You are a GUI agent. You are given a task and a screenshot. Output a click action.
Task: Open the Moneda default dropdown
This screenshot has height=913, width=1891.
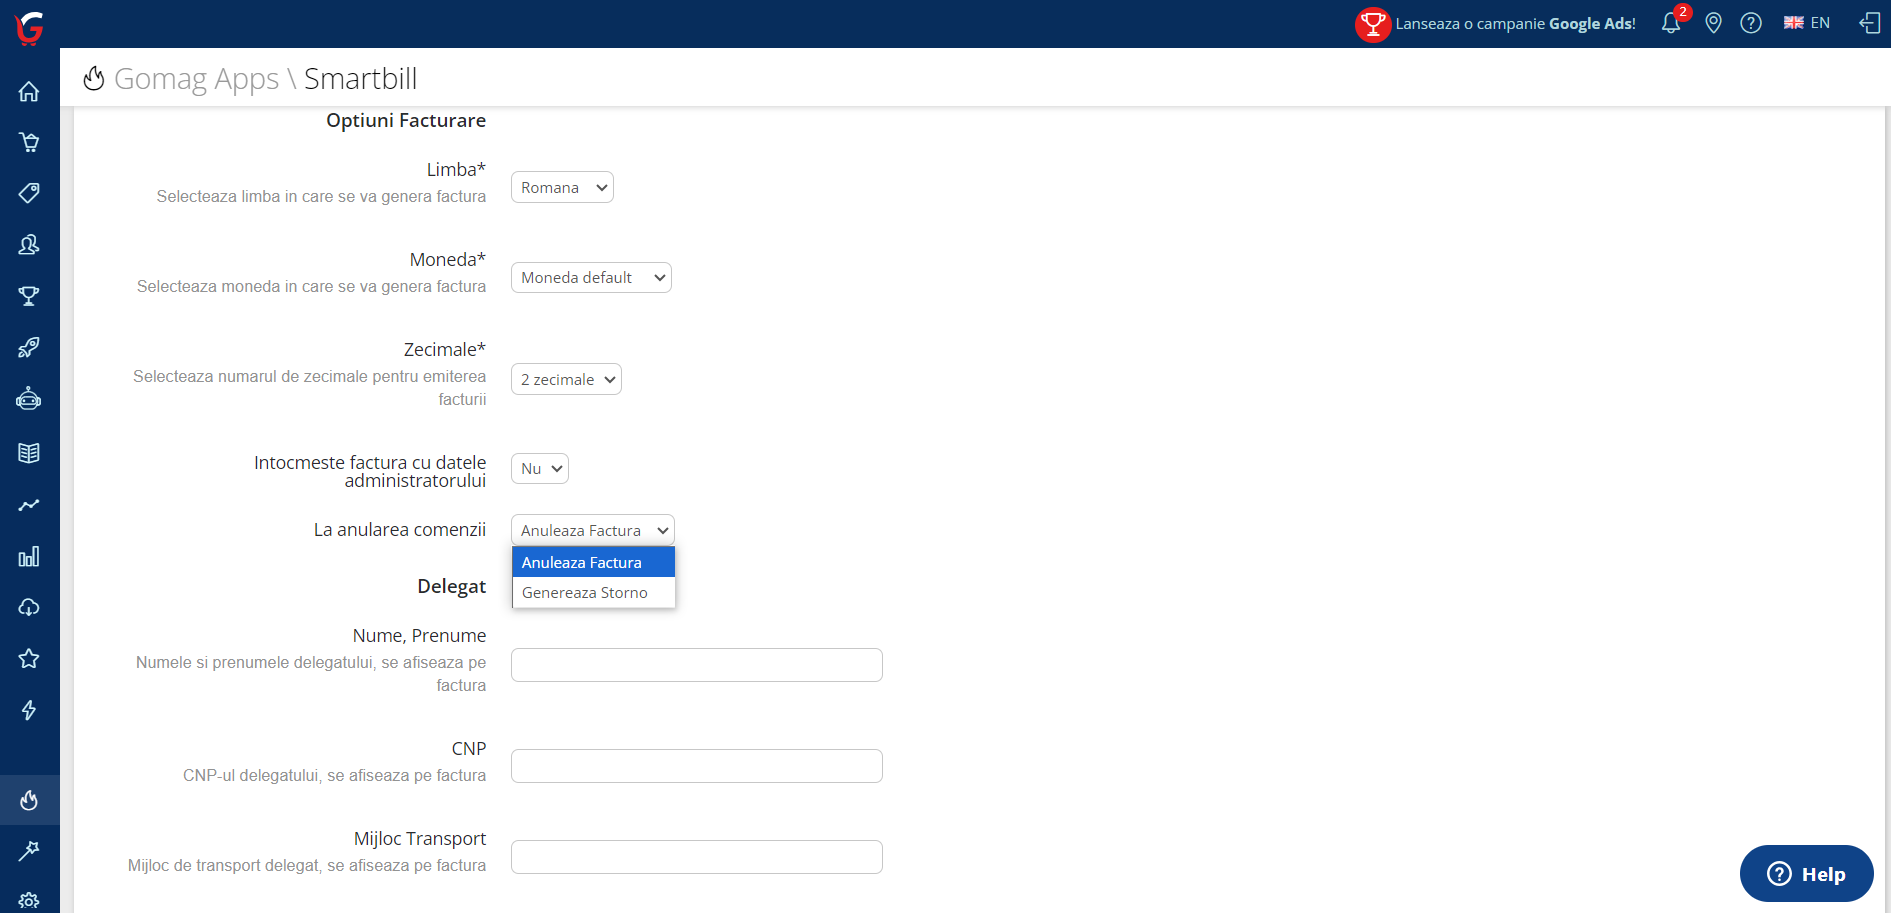pos(591,277)
